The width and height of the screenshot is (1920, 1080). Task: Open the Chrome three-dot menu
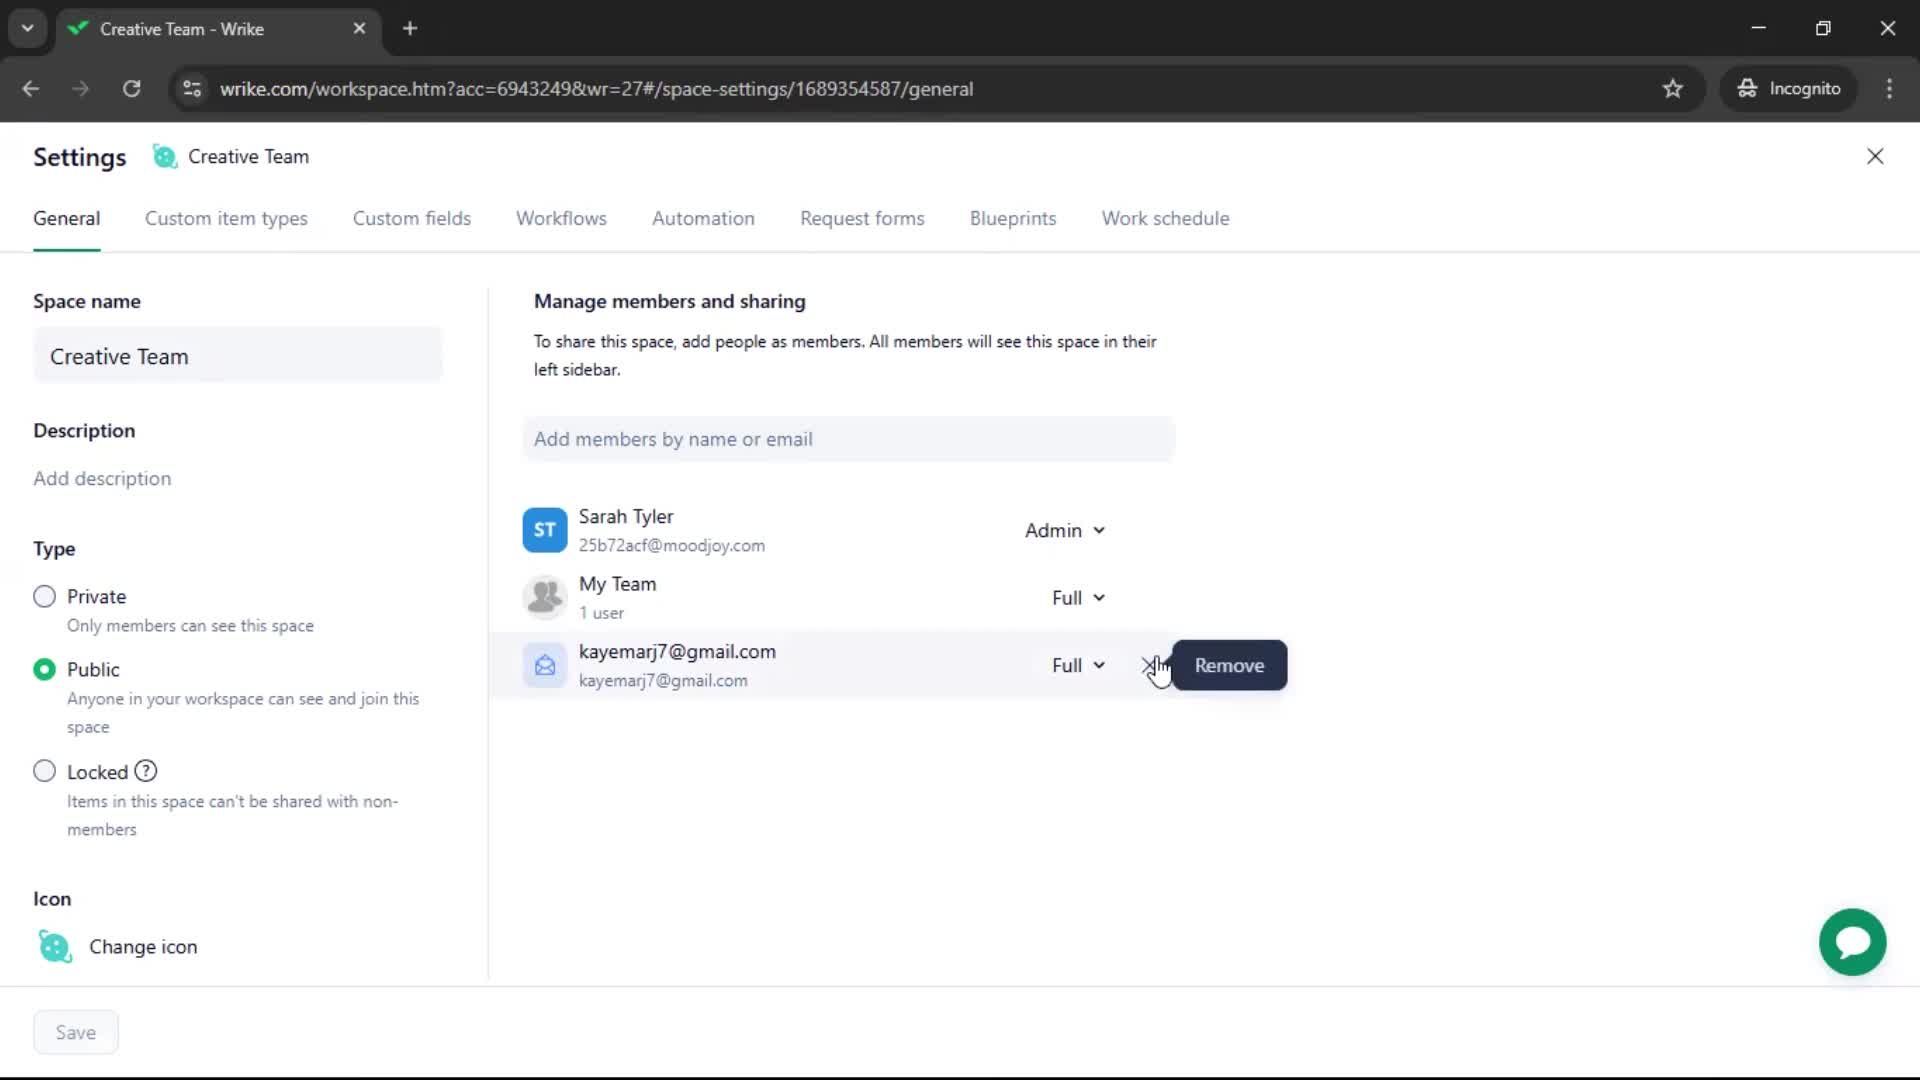(1889, 88)
